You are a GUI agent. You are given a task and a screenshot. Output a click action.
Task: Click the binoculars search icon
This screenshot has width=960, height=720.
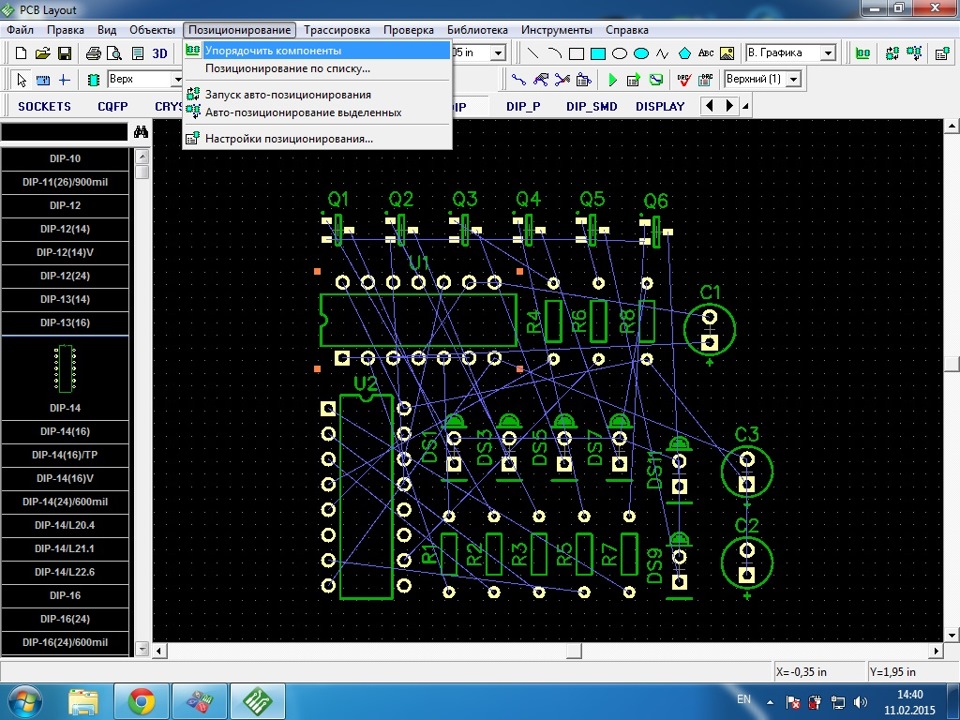click(x=141, y=132)
